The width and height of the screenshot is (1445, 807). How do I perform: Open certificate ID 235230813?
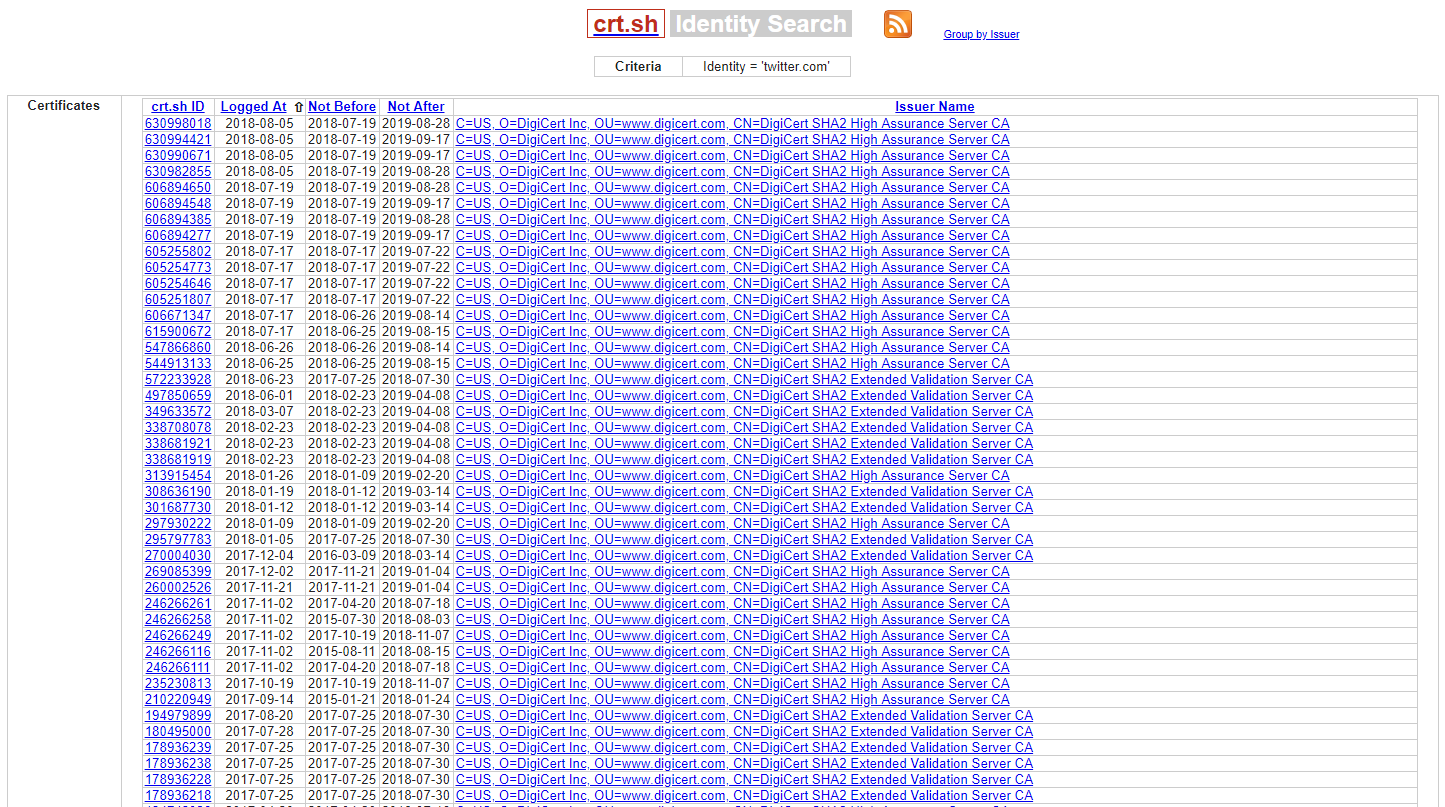(178, 684)
